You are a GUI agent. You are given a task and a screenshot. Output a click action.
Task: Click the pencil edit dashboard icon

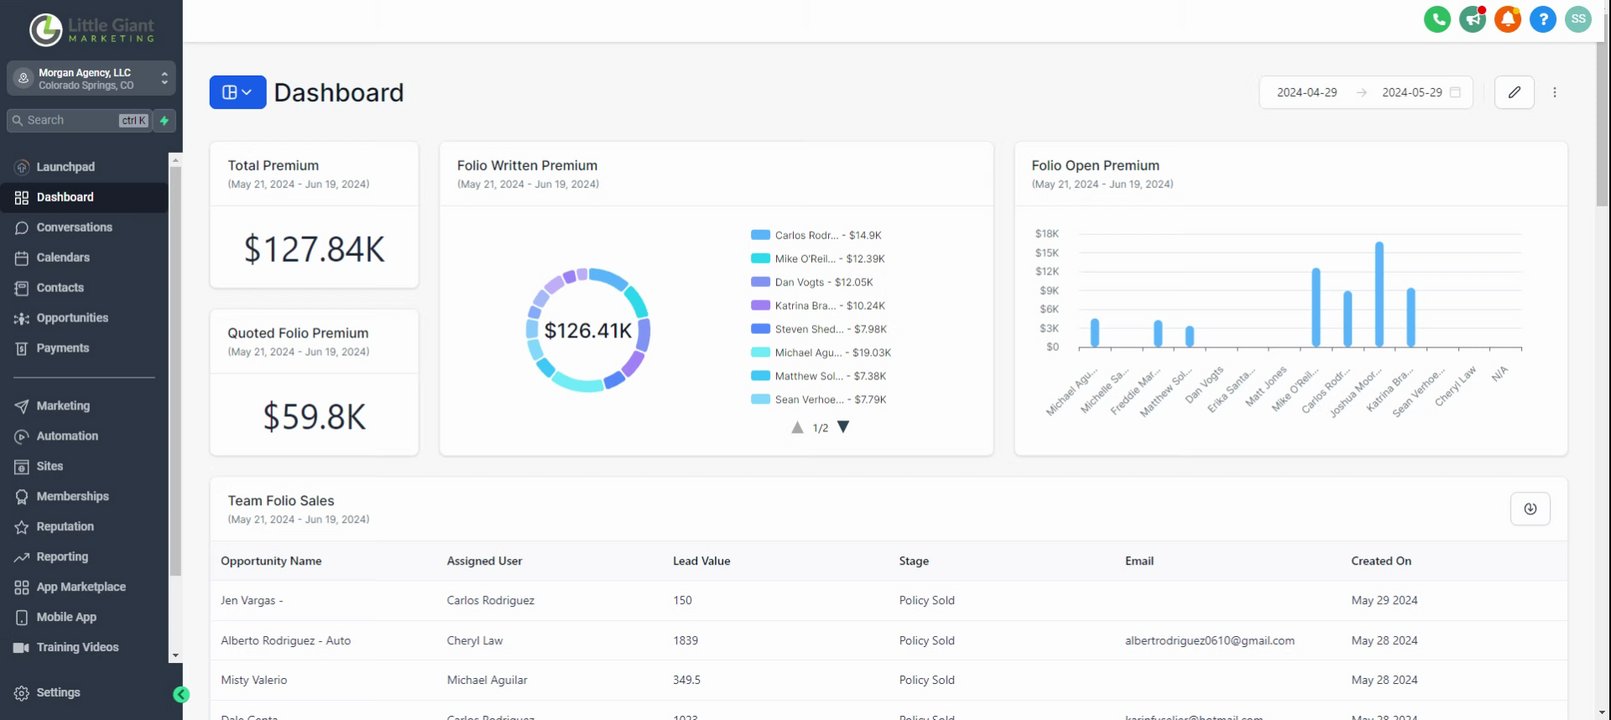pos(1514,92)
